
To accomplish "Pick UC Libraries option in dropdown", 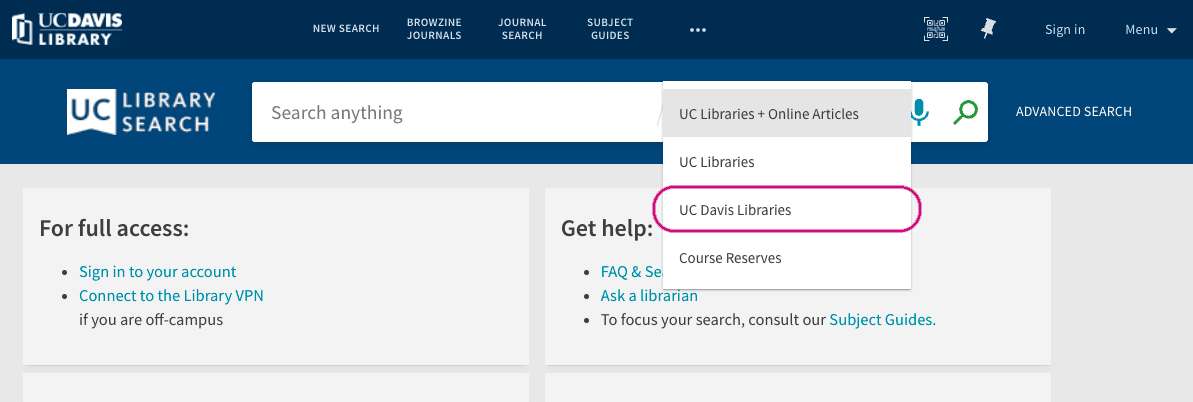I will [716, 162].
